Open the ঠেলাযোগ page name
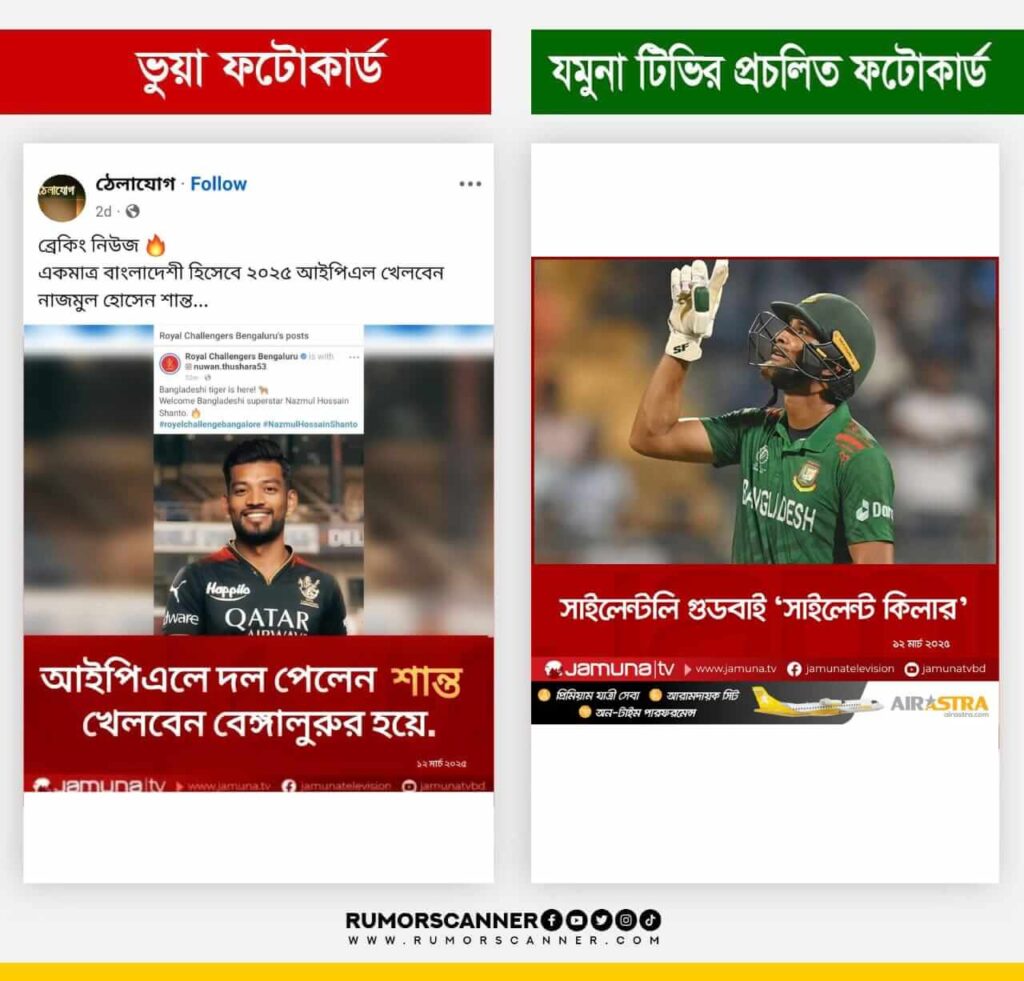 [x=135, y=184]
